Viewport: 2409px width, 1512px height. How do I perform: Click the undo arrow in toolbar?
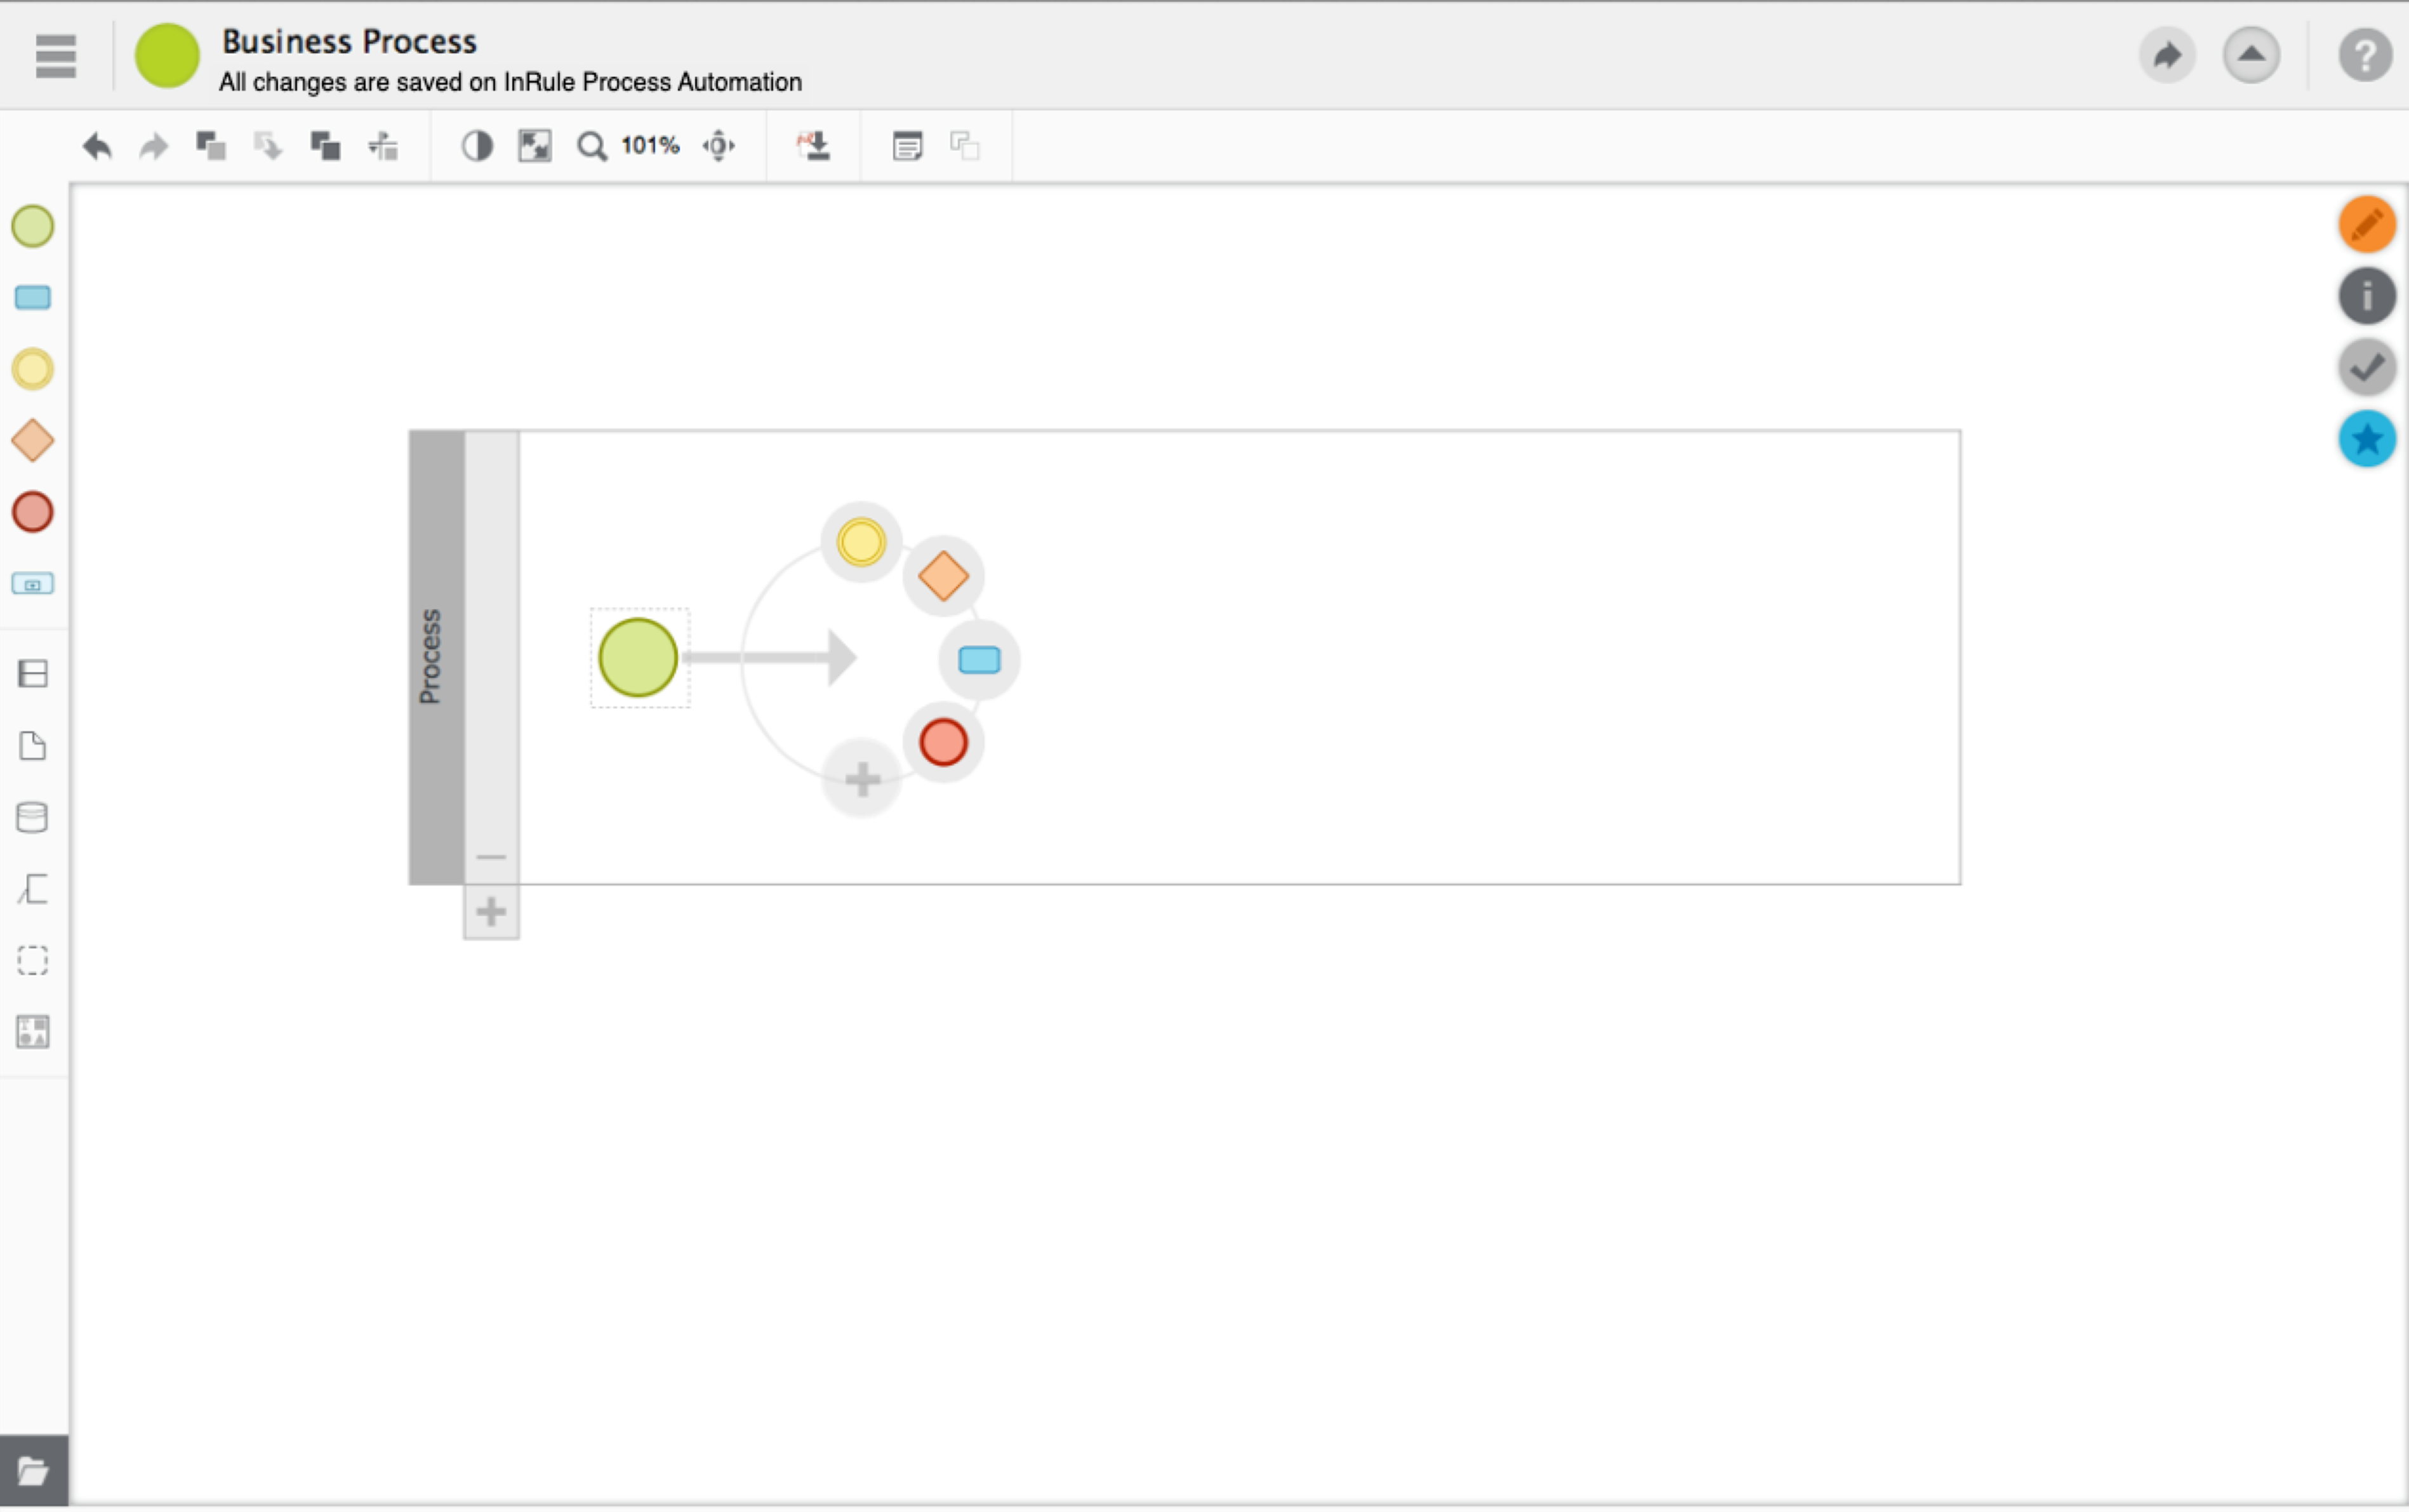click(97, 147)
